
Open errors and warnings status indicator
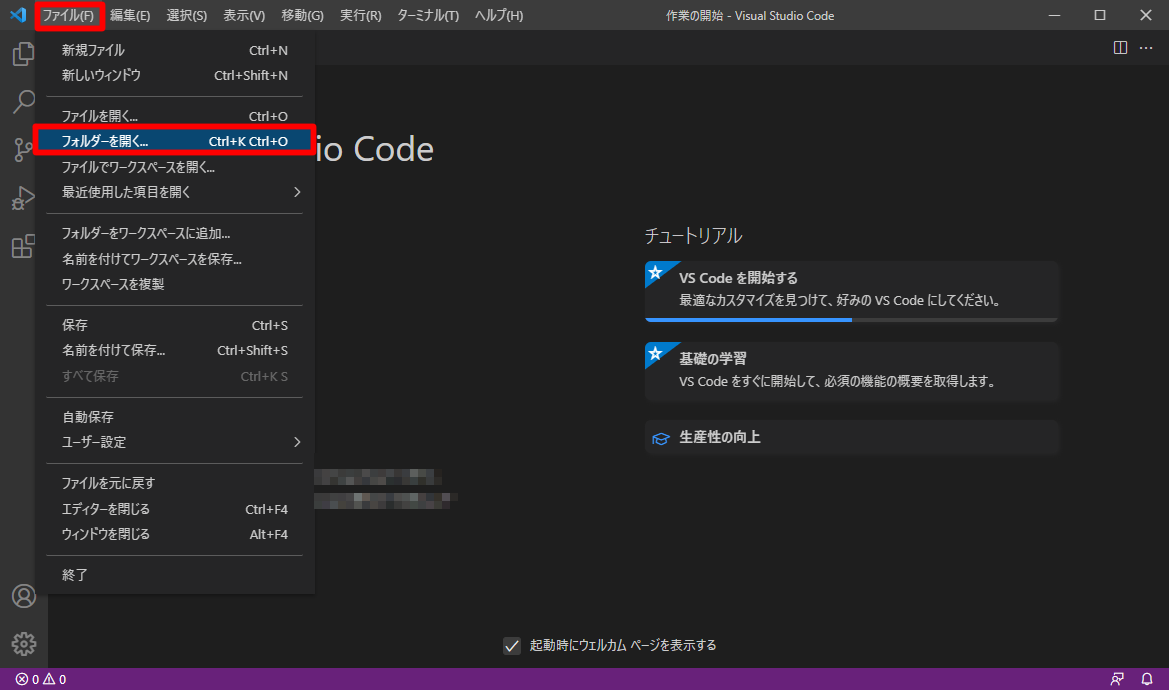41,679
